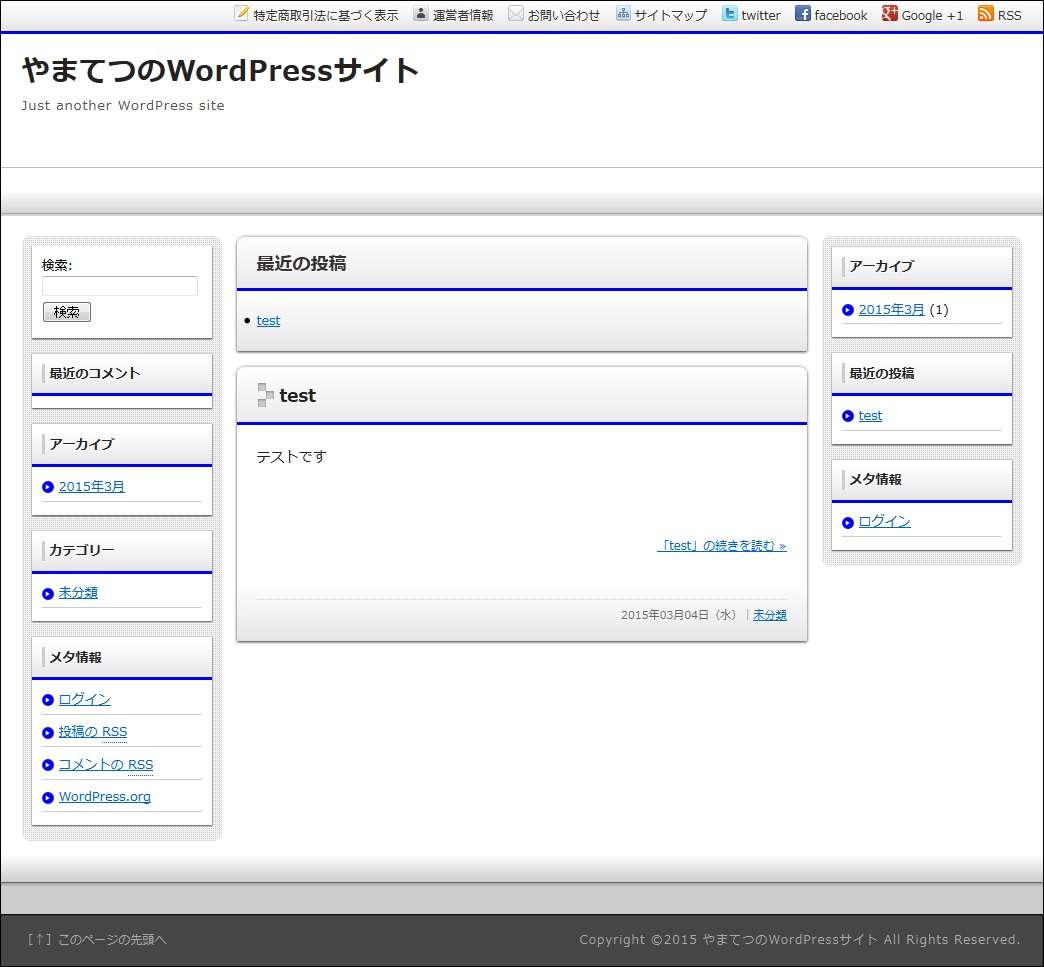Screen dimensions: 1044x967
Task: Click the icon beside test post title
Action: click(266, 395)
